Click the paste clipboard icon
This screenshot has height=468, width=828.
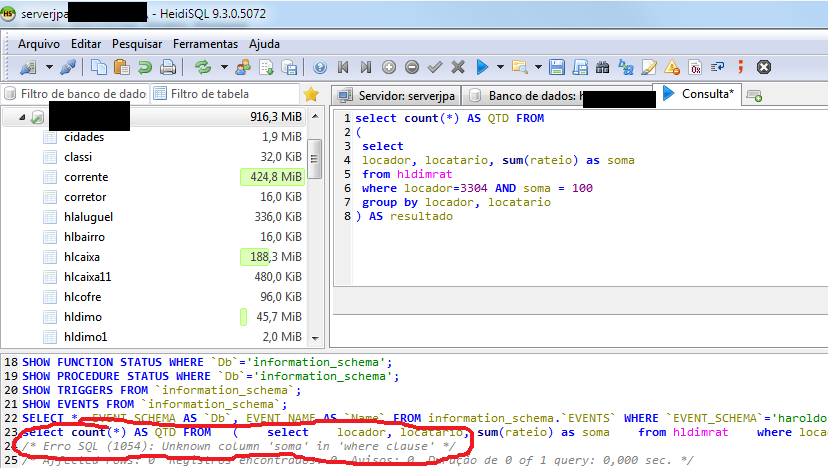pos(121,67)
